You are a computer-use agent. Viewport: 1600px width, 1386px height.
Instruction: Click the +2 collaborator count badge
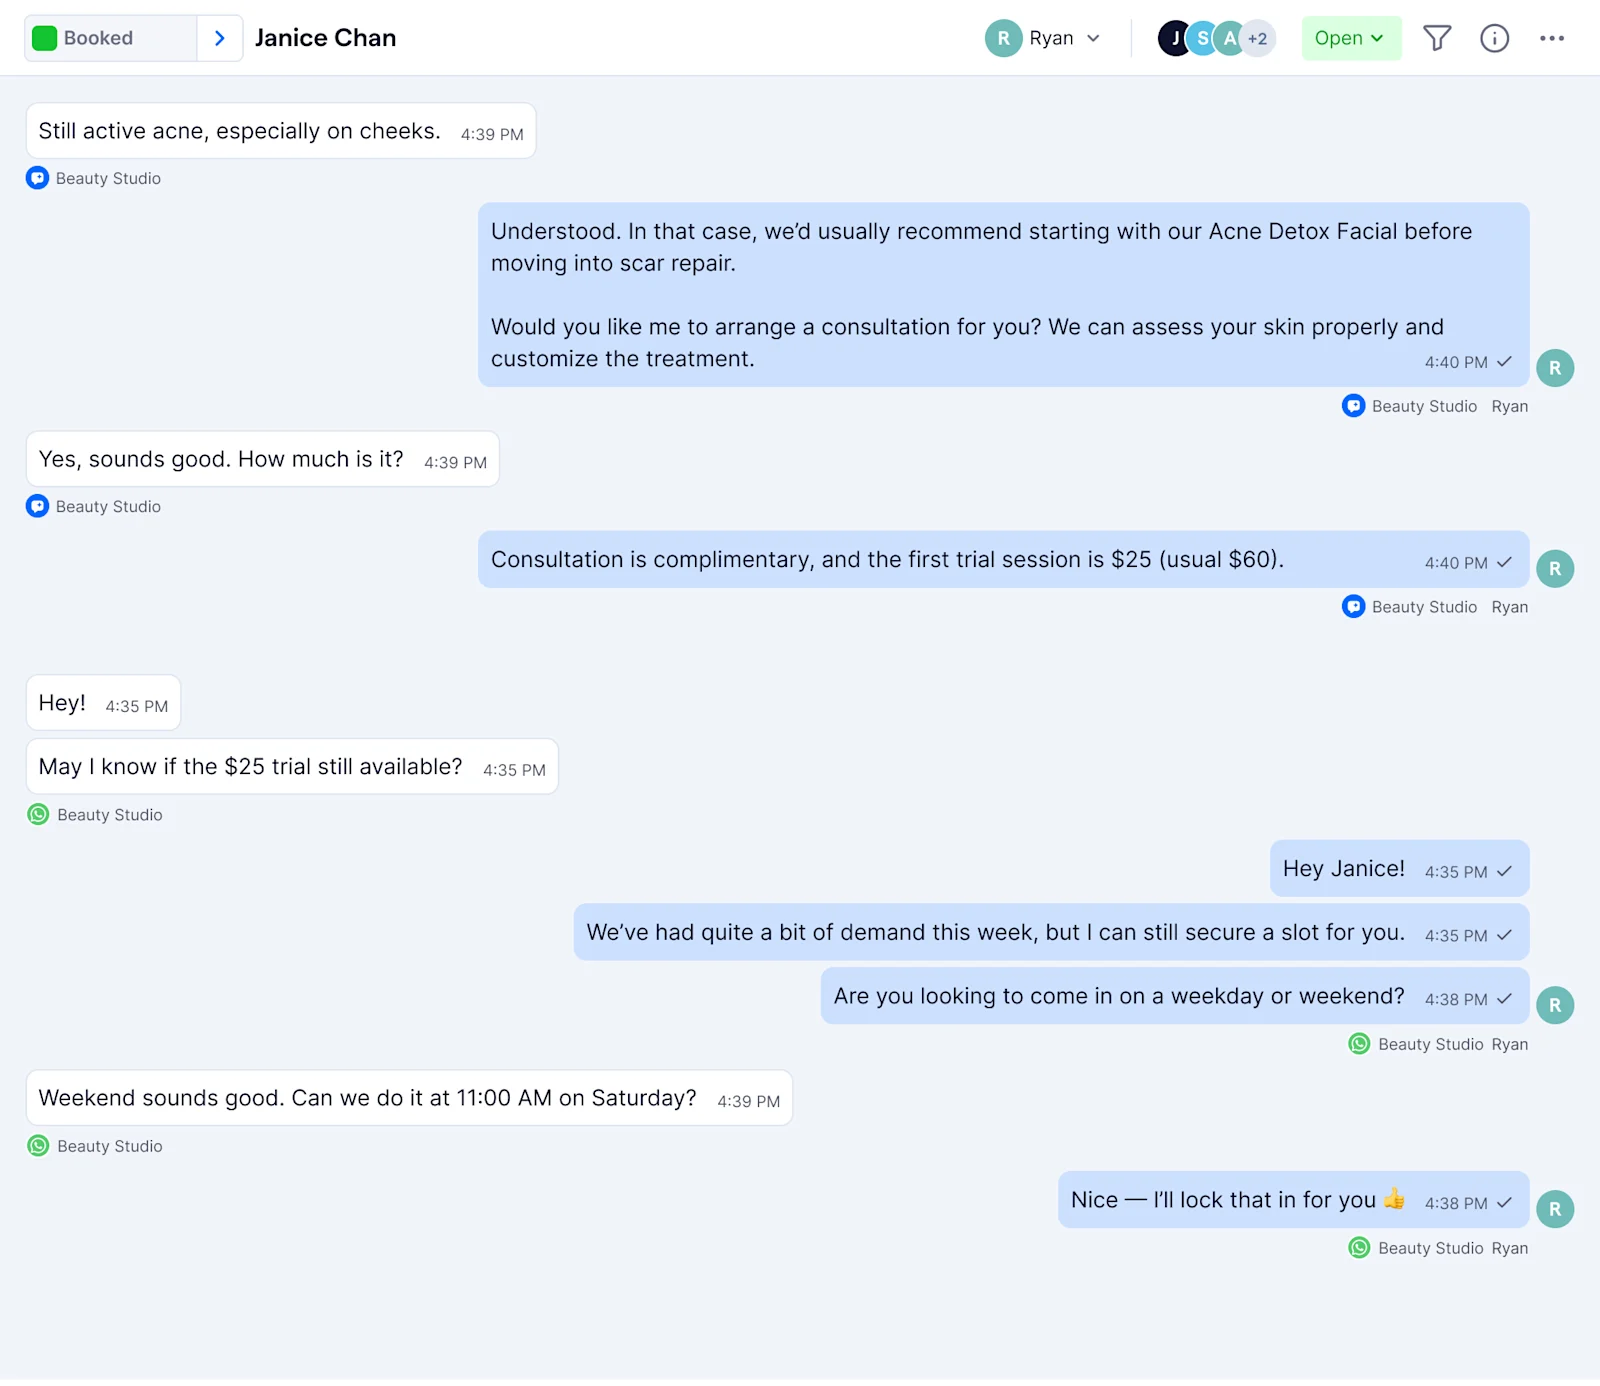1257,38
